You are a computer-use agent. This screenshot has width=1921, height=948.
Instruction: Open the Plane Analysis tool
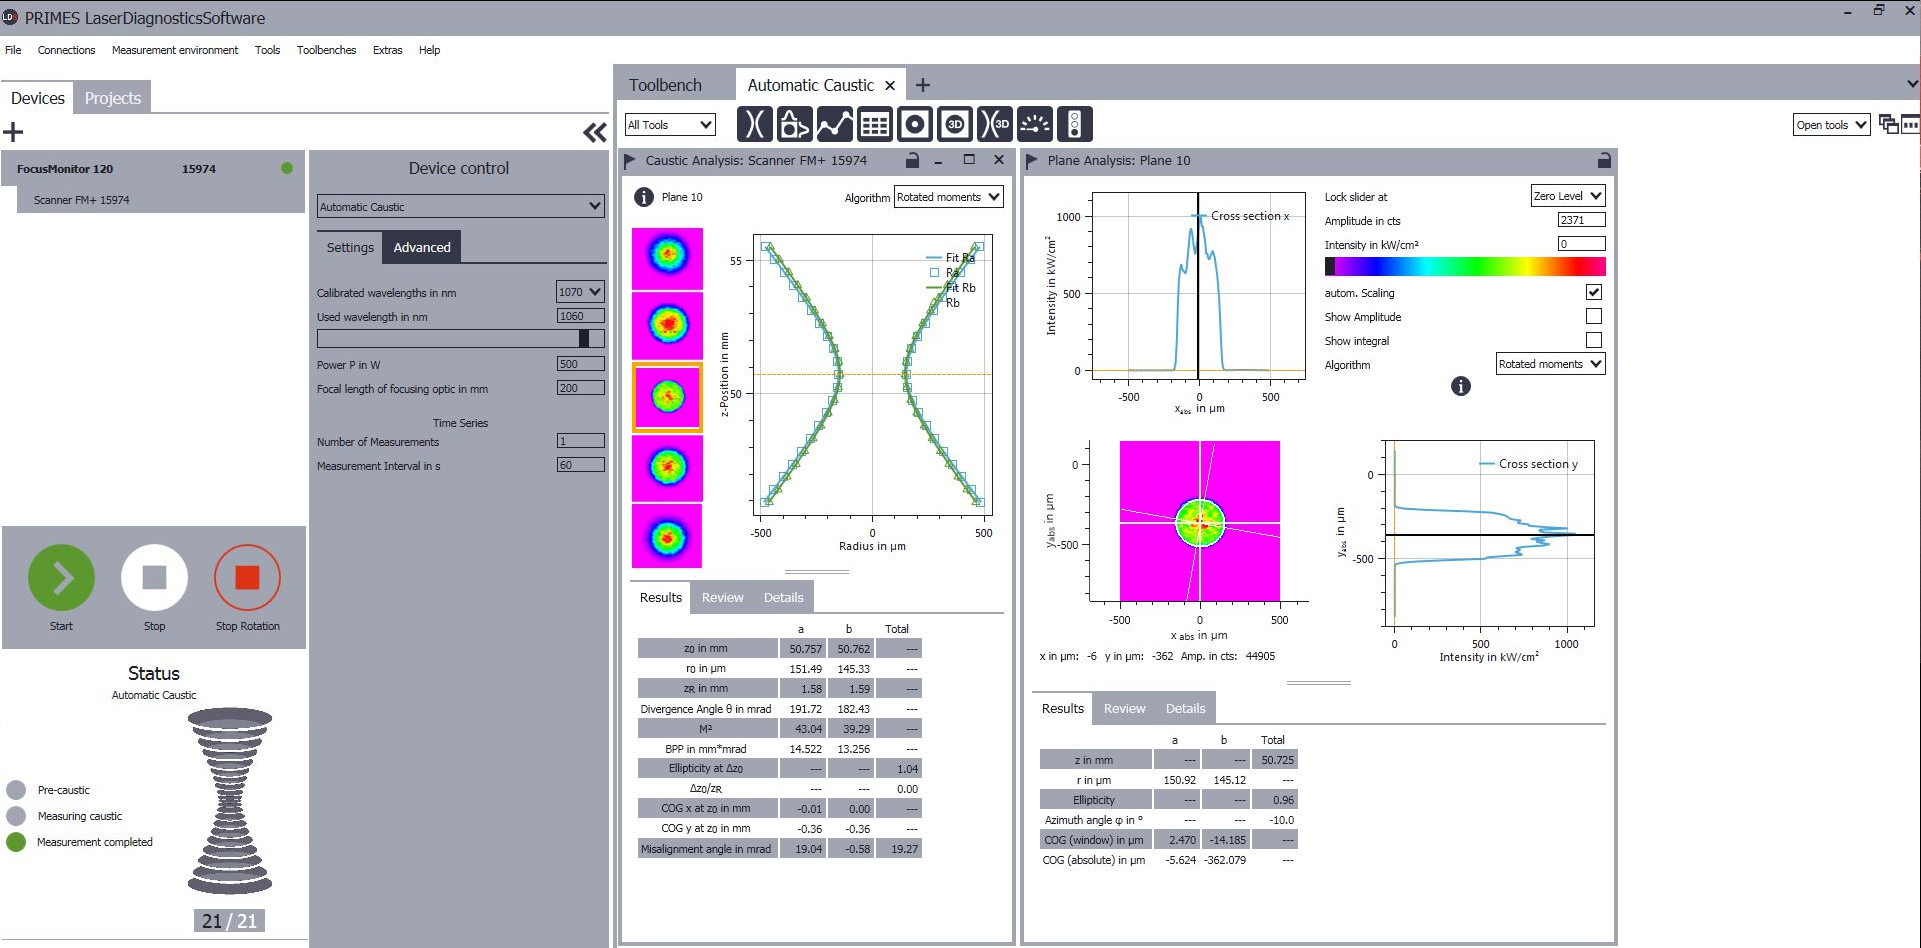[795, 123]
